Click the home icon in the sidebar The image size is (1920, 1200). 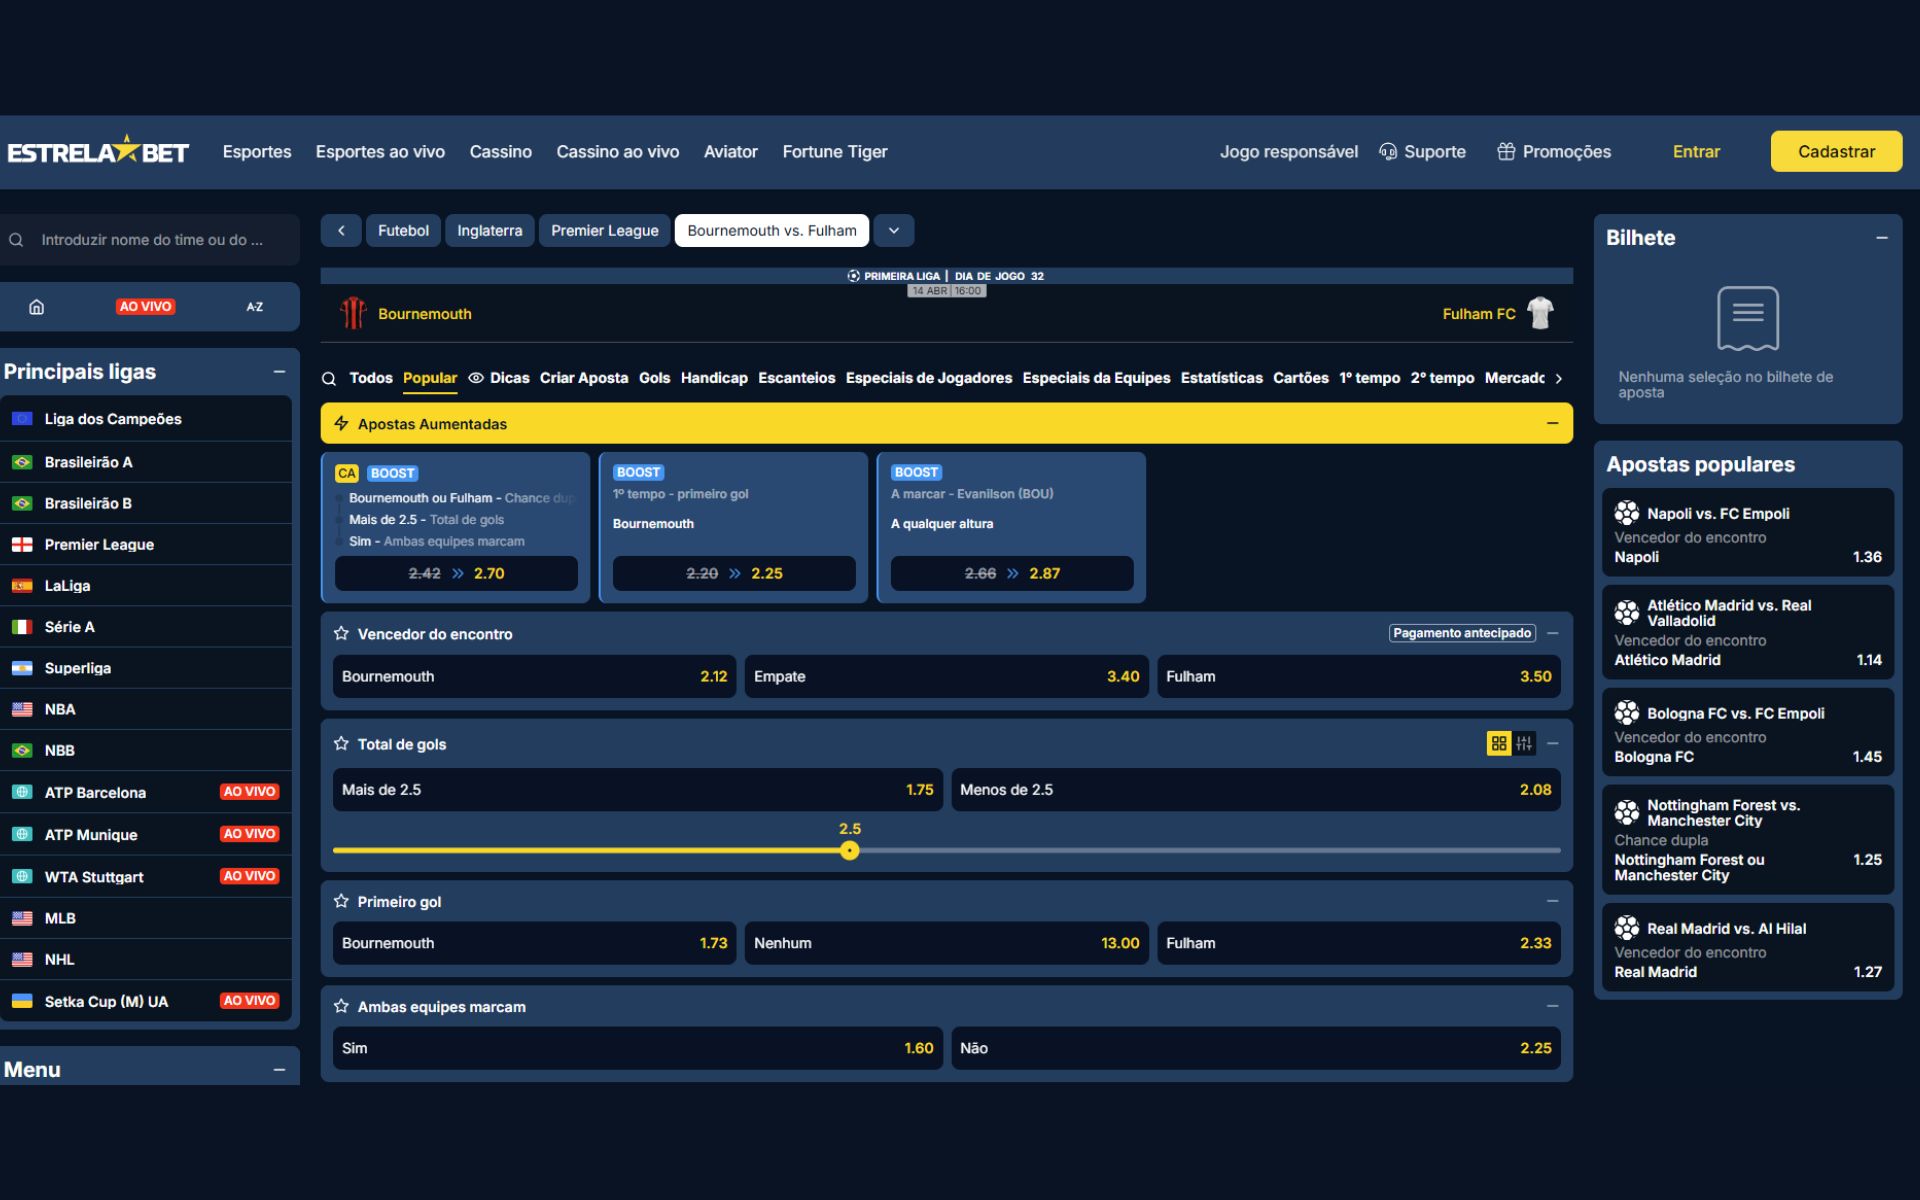coord(36,307)
